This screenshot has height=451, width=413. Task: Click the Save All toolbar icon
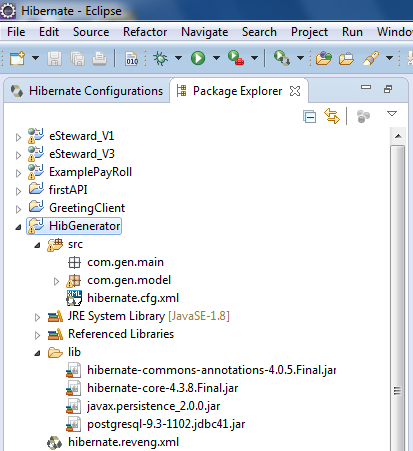pos(77,58)
